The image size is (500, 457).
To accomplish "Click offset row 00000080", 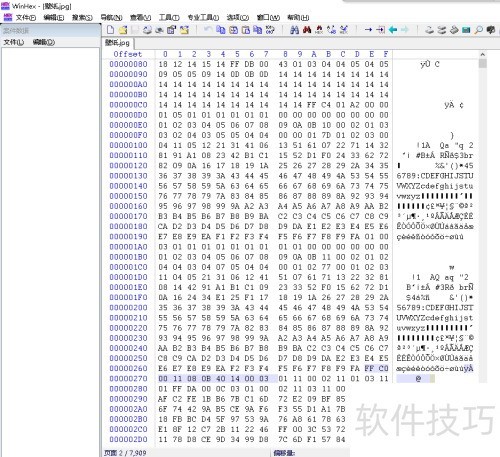I will (x=128, y=64).
